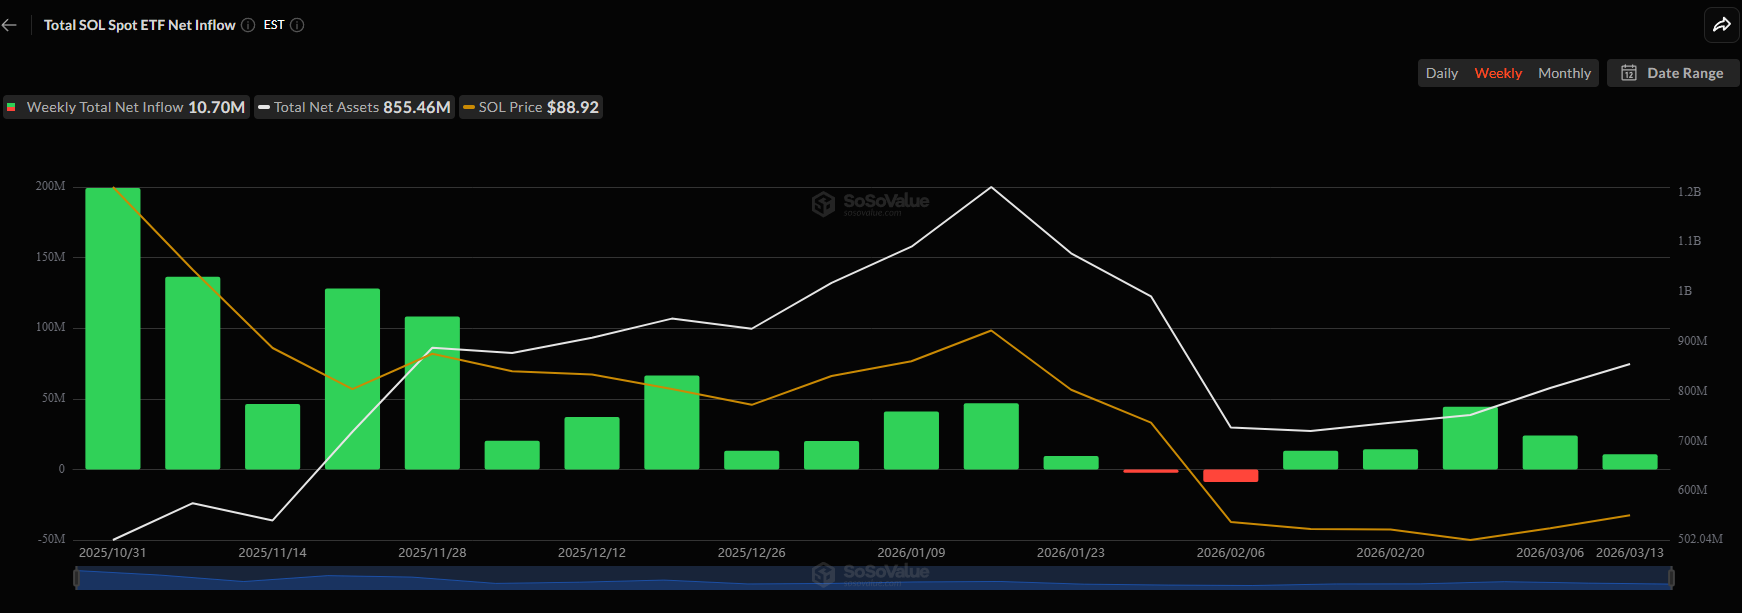
Task: Open info icon beside the Net Inflow title
Action: pos(248,25)
